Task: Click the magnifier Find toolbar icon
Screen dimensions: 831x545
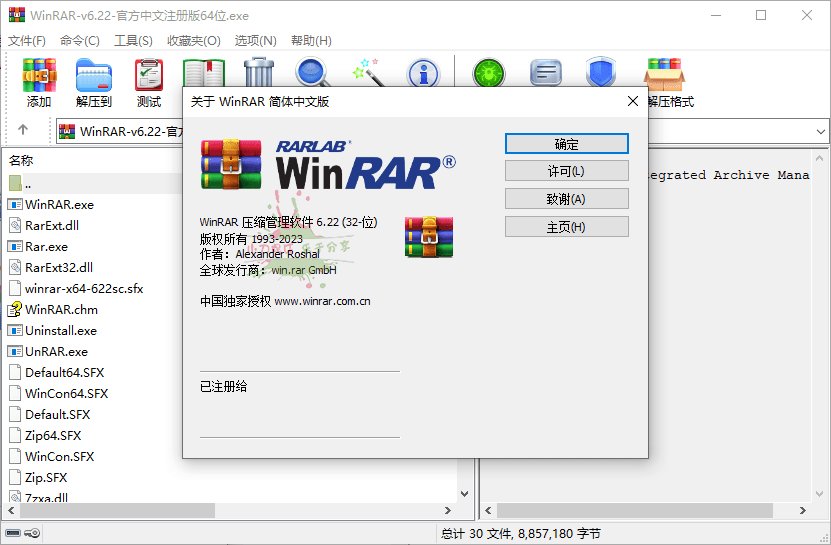Action: (313, 72)
